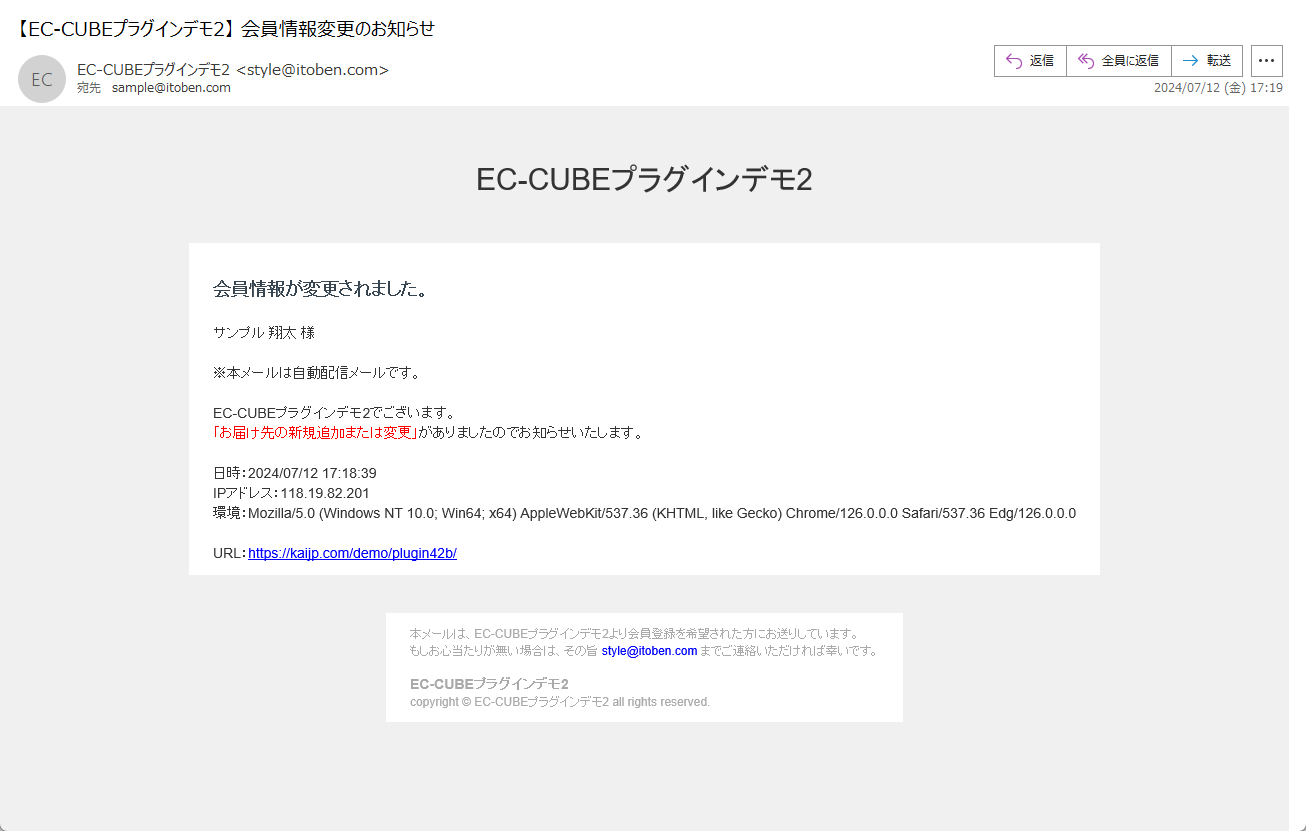Viewport: 1306px width, 831px height.
Task: Click the name line サンプル 翔太 様
Action: coord(264,333)
